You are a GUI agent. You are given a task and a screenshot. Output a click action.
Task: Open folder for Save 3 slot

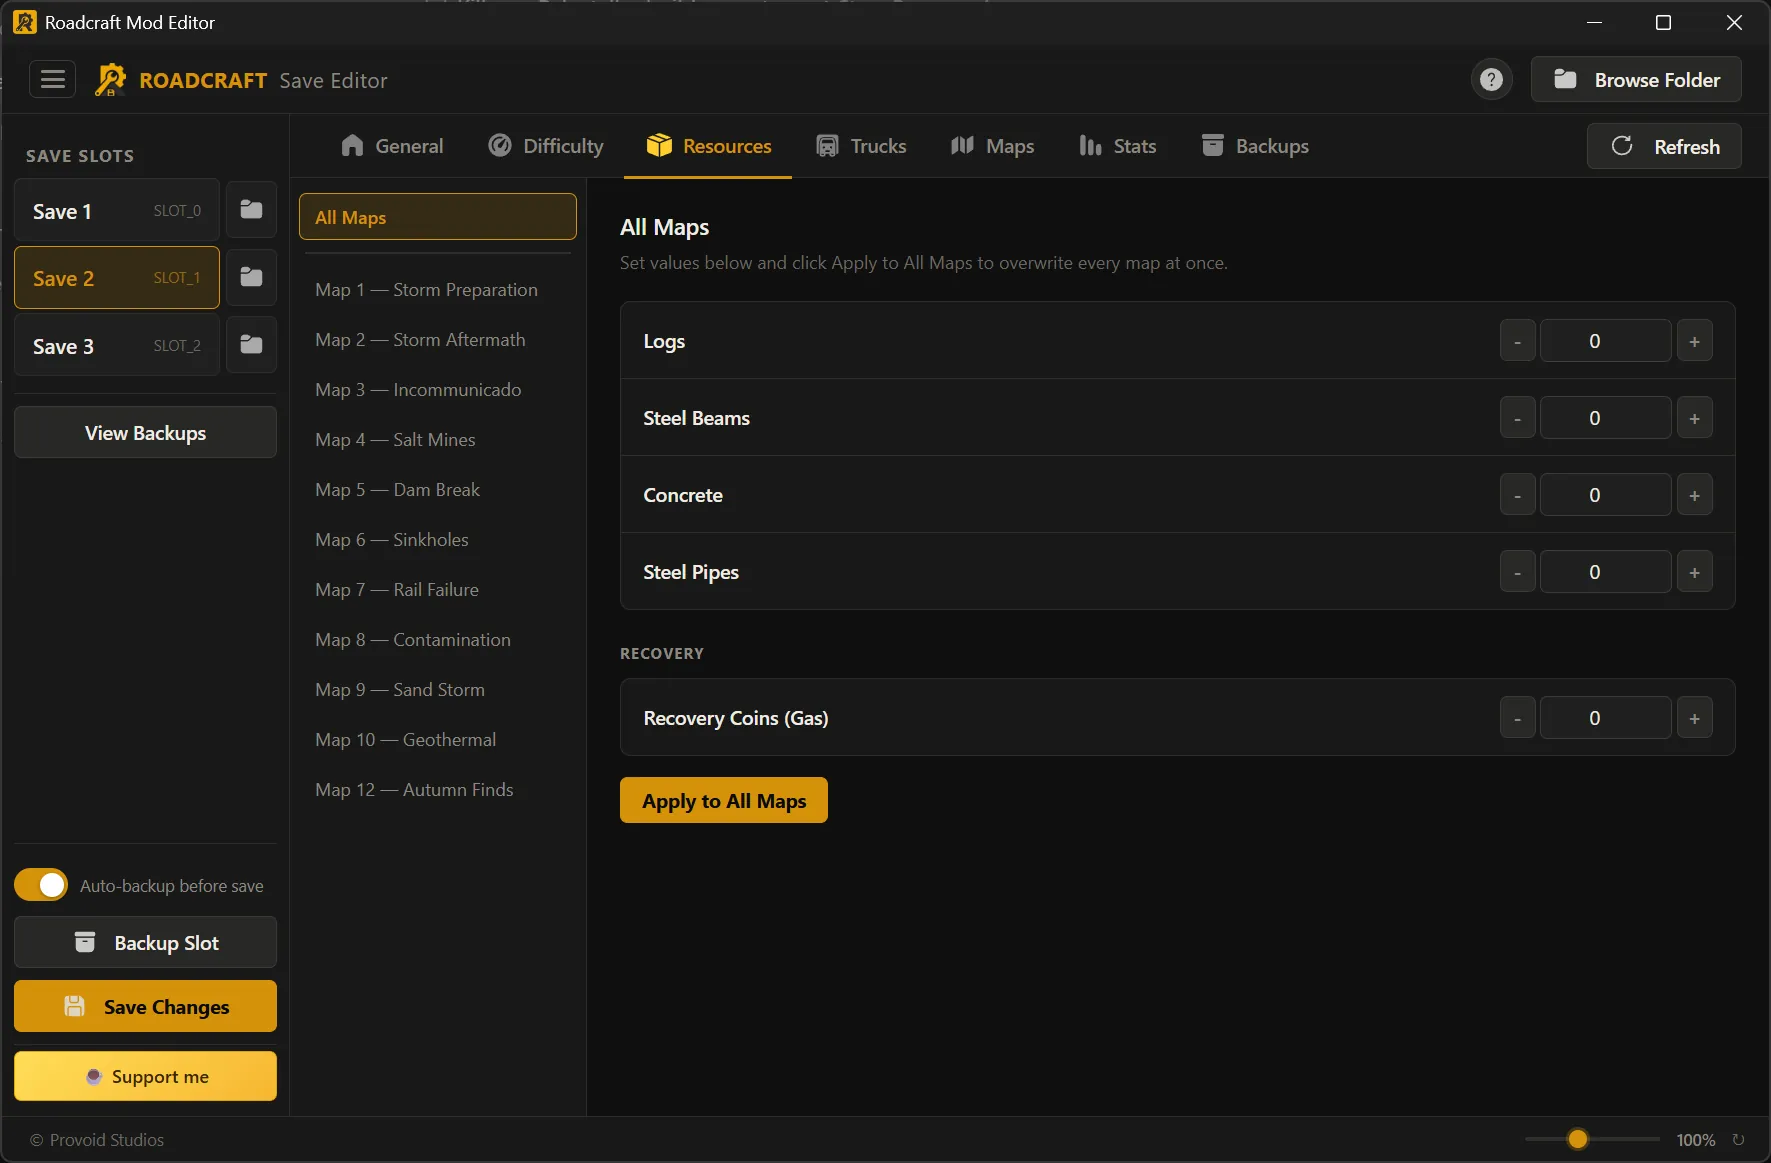(251, 345)
